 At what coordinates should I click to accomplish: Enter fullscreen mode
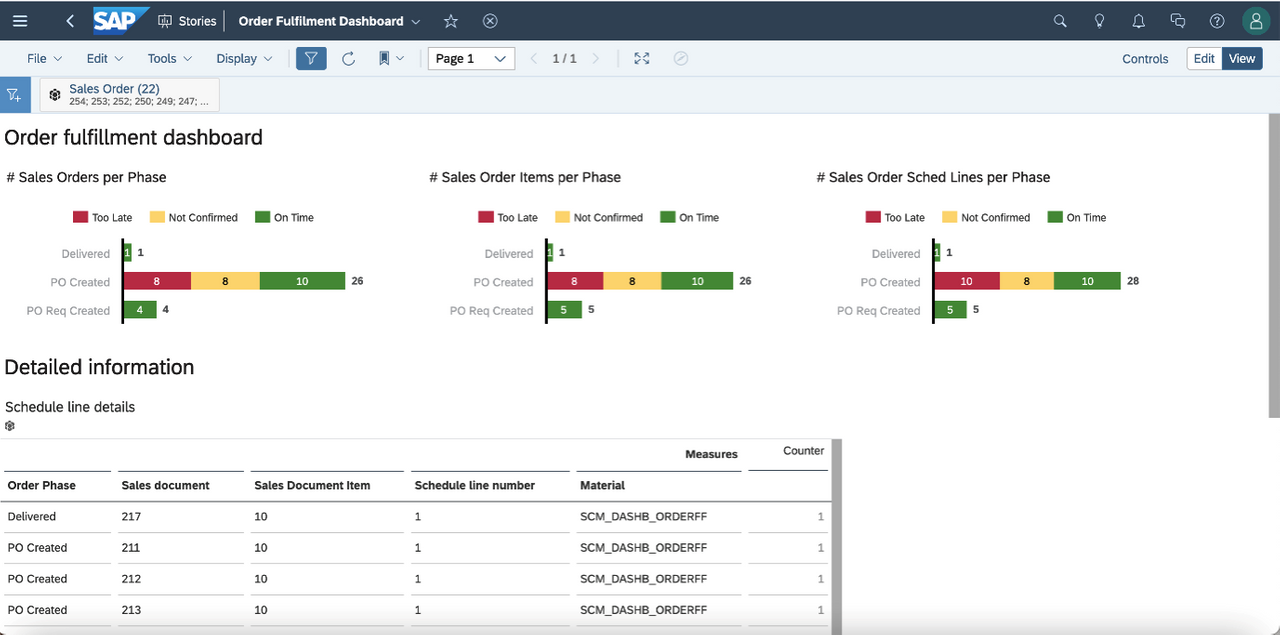[642, 58]
